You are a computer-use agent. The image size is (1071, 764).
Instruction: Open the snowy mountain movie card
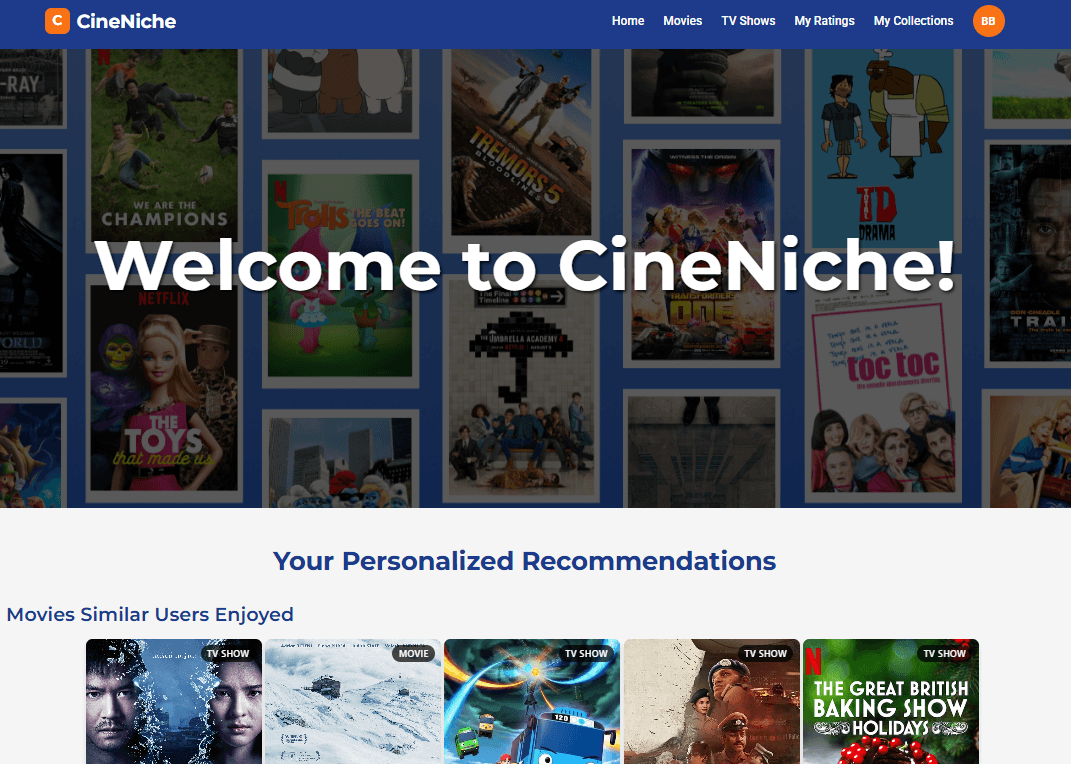pos(353,701)
